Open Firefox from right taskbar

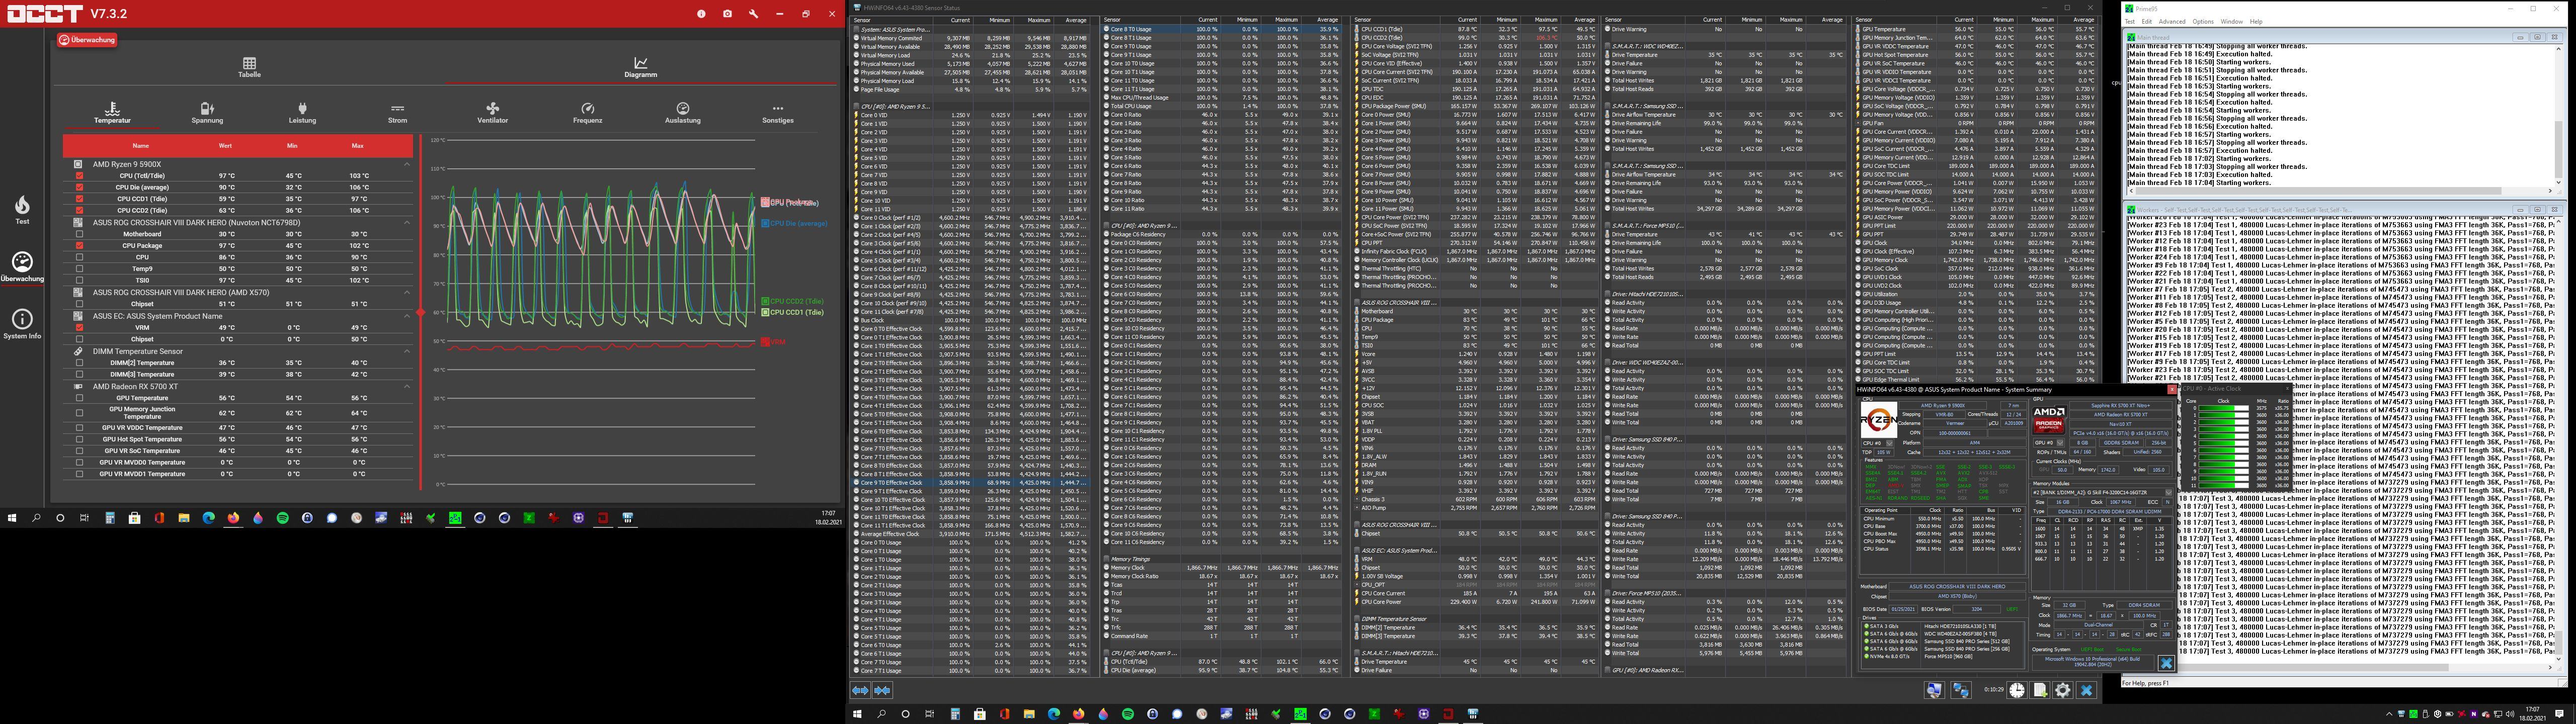click(x=1078, y=714)
